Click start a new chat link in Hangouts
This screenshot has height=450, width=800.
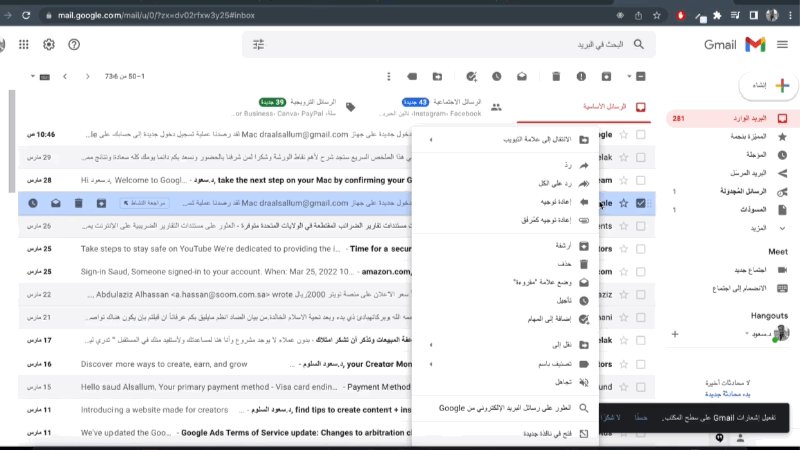pyautogui.click(x=728, y=394)
